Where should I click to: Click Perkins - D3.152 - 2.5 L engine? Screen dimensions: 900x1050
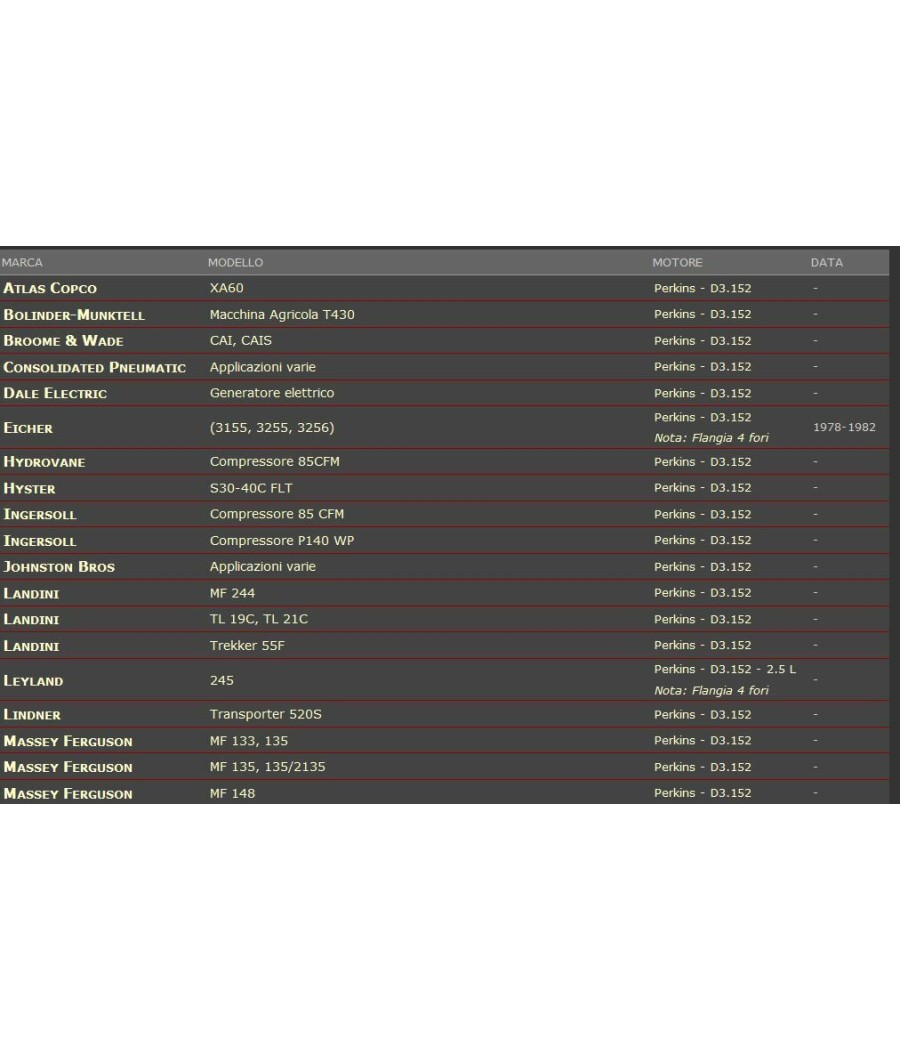click(x=725, y=670)
